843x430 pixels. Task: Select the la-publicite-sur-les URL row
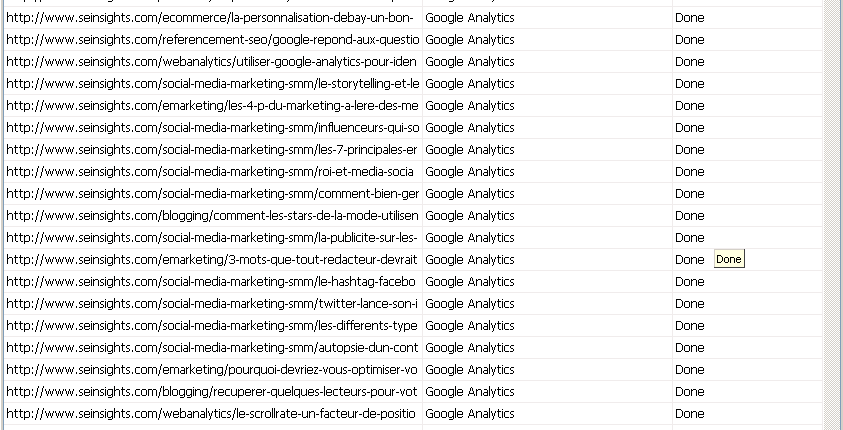coord(212,238)
